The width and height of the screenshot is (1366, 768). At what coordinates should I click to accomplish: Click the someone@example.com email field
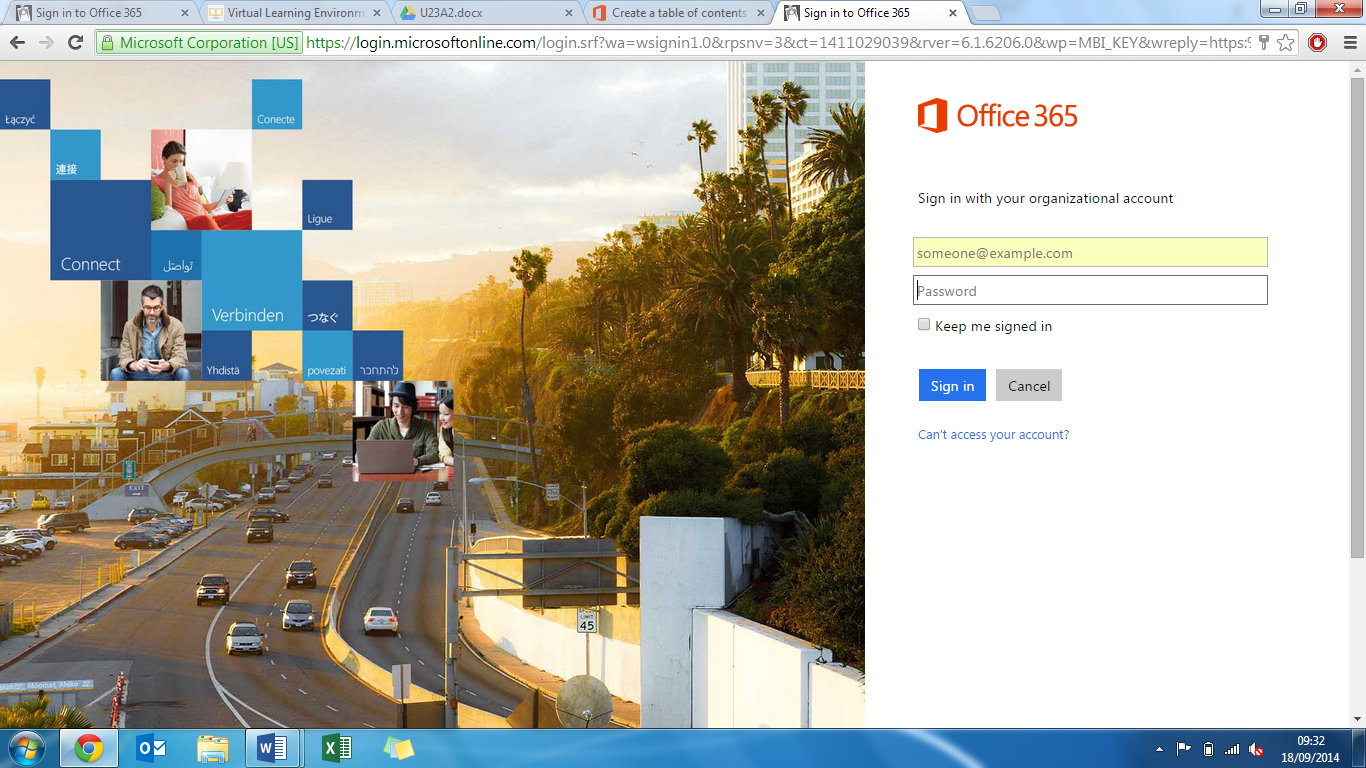click(x=1090, y=252)
